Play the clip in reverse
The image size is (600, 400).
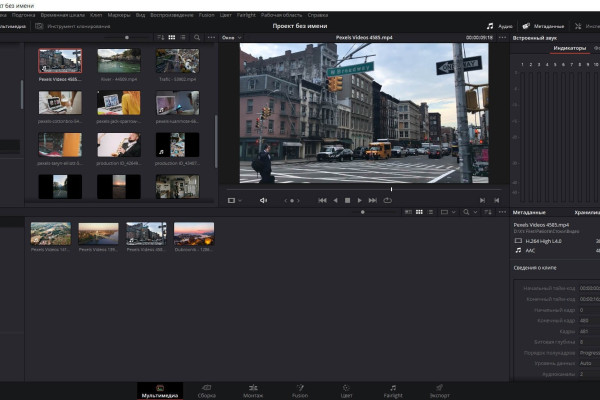pyautogui.click(x=335, y=200)
